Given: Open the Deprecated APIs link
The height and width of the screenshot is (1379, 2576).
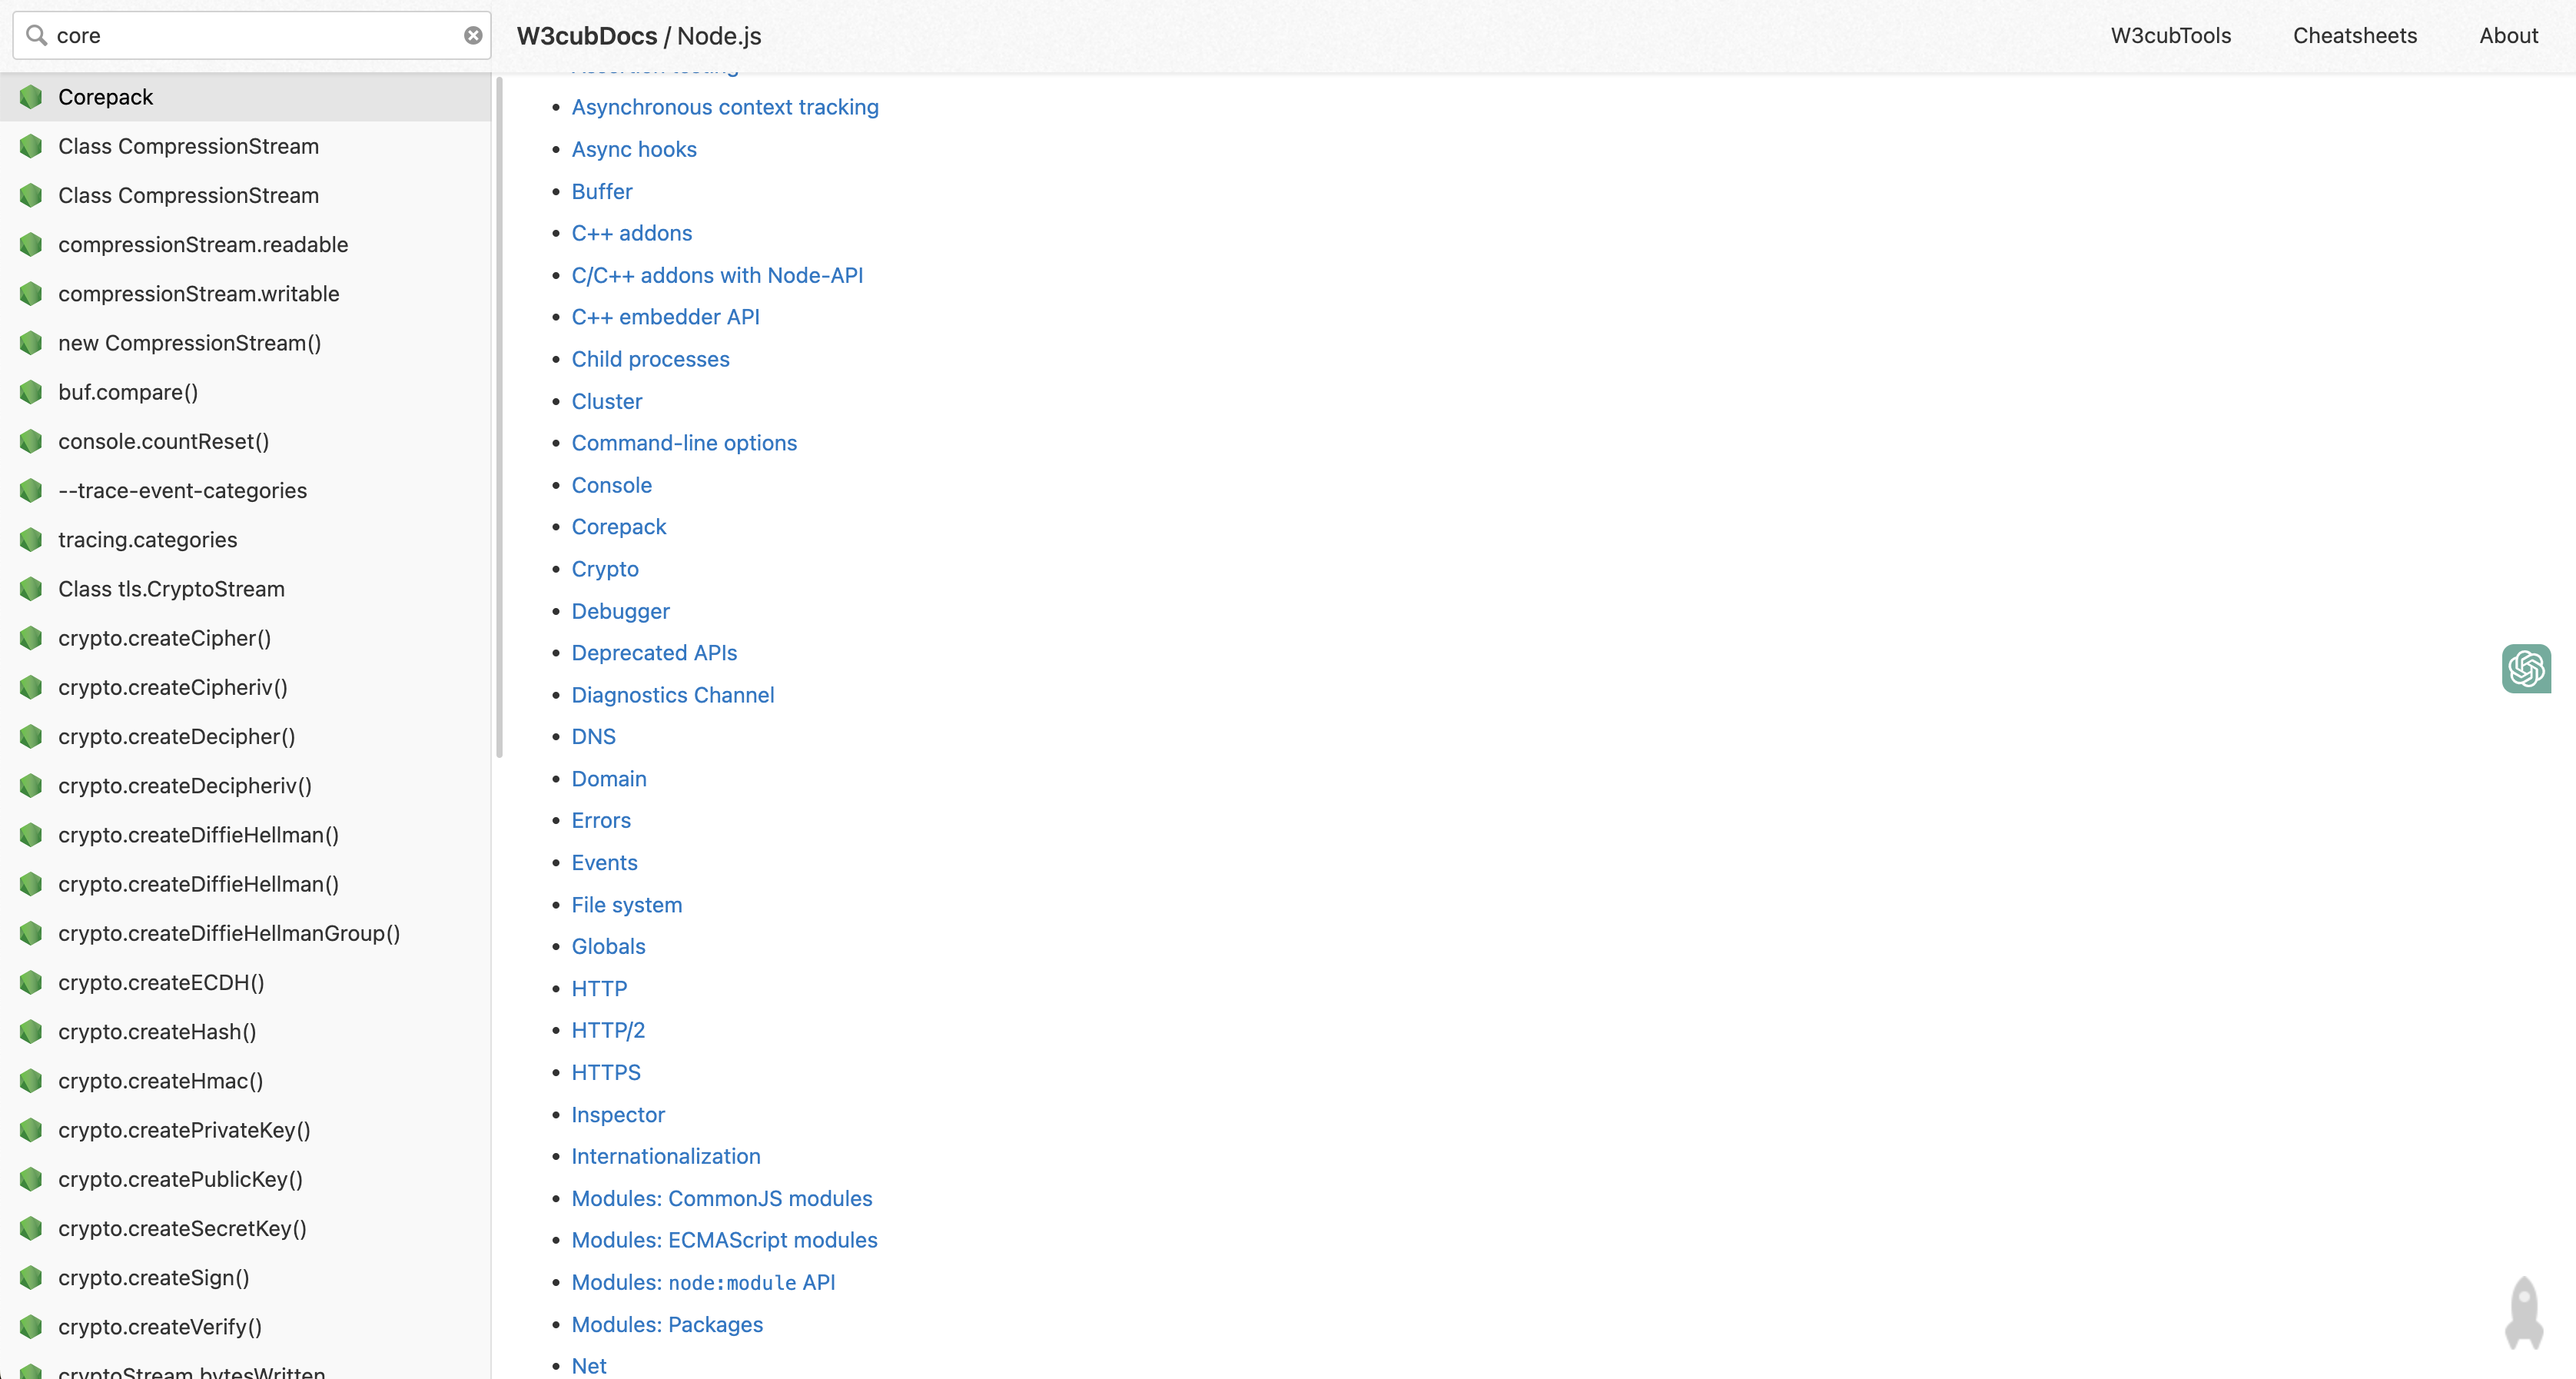Looking at the screenshot, I should (654, 653).
